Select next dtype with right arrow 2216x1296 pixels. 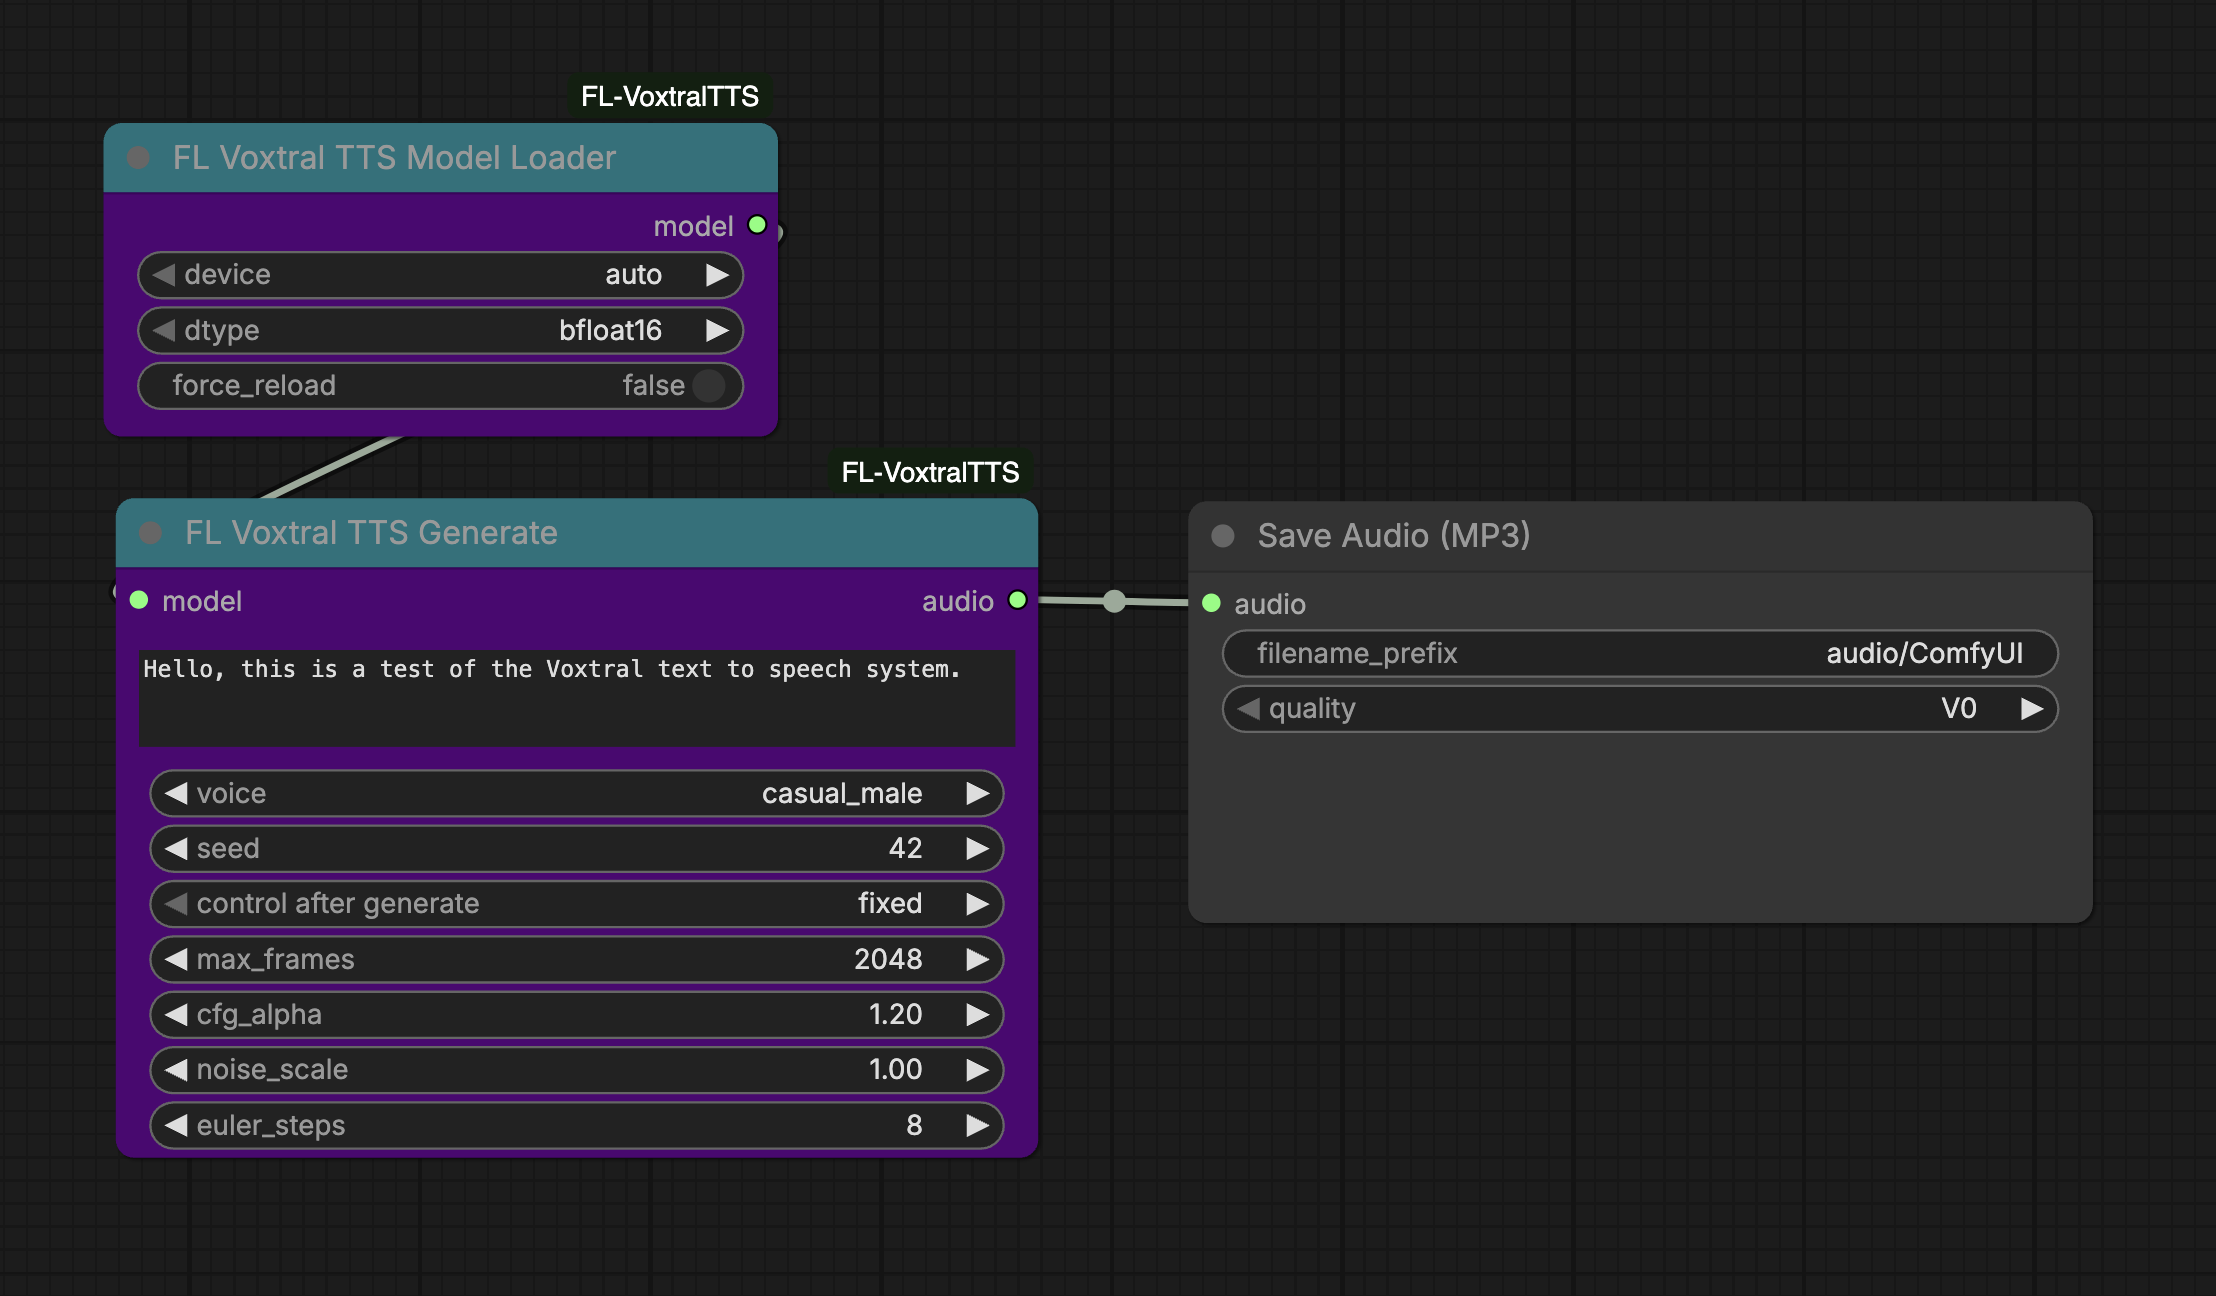[717, 330]
